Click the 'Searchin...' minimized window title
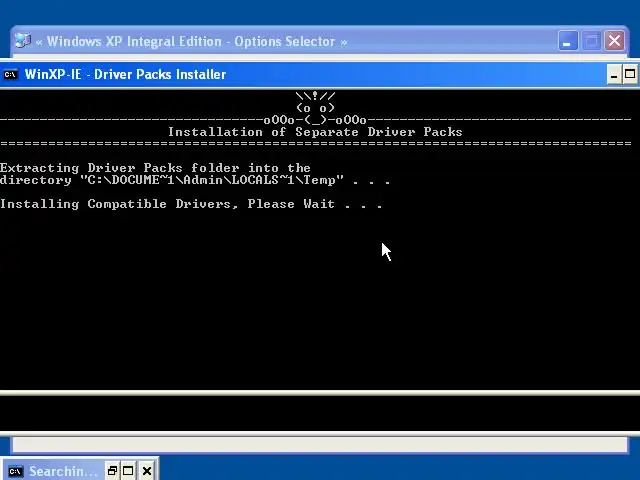 [63, 471]
